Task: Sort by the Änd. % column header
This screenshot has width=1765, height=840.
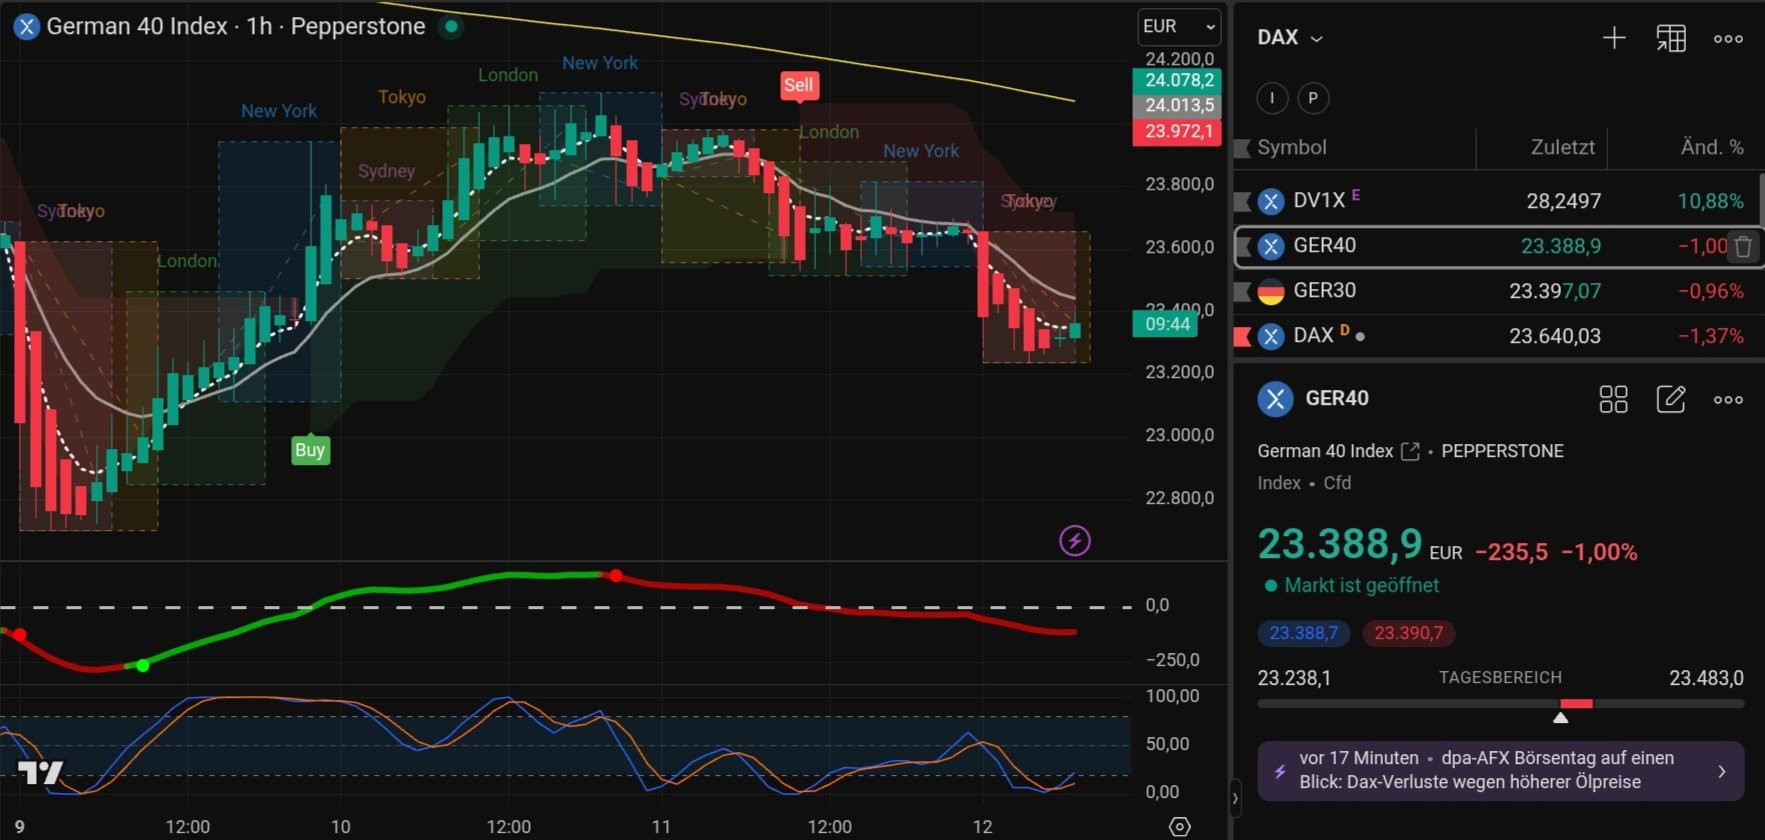Action: pyautogui.click(x=1711, y=147)
